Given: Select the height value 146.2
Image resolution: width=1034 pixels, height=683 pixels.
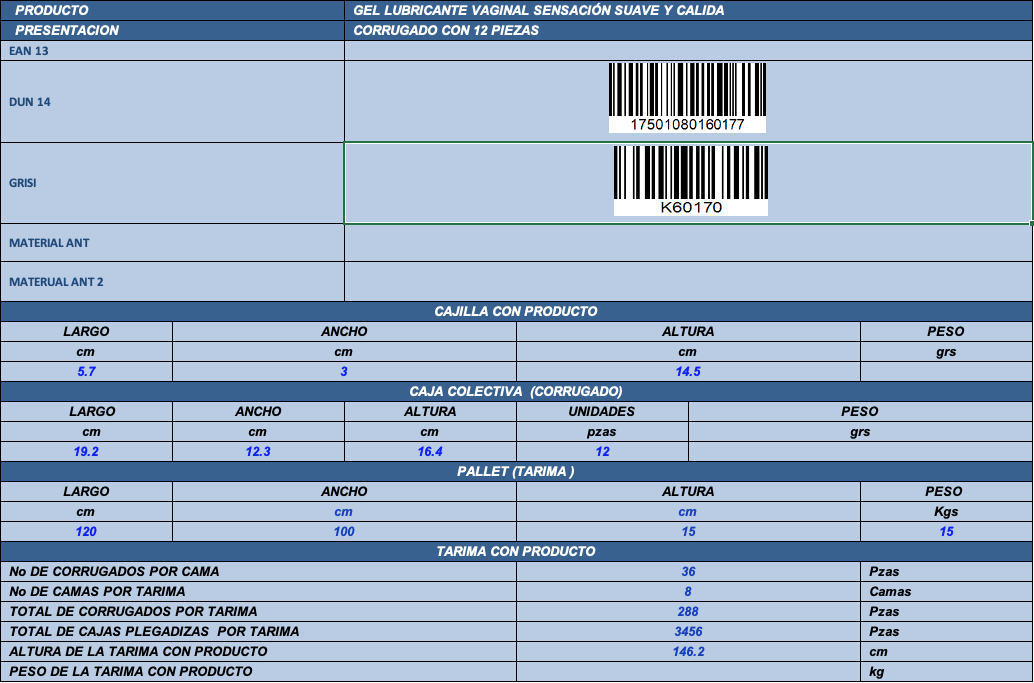Looking at the screenshot, I should pyautogui.click(x=688, y=651).
